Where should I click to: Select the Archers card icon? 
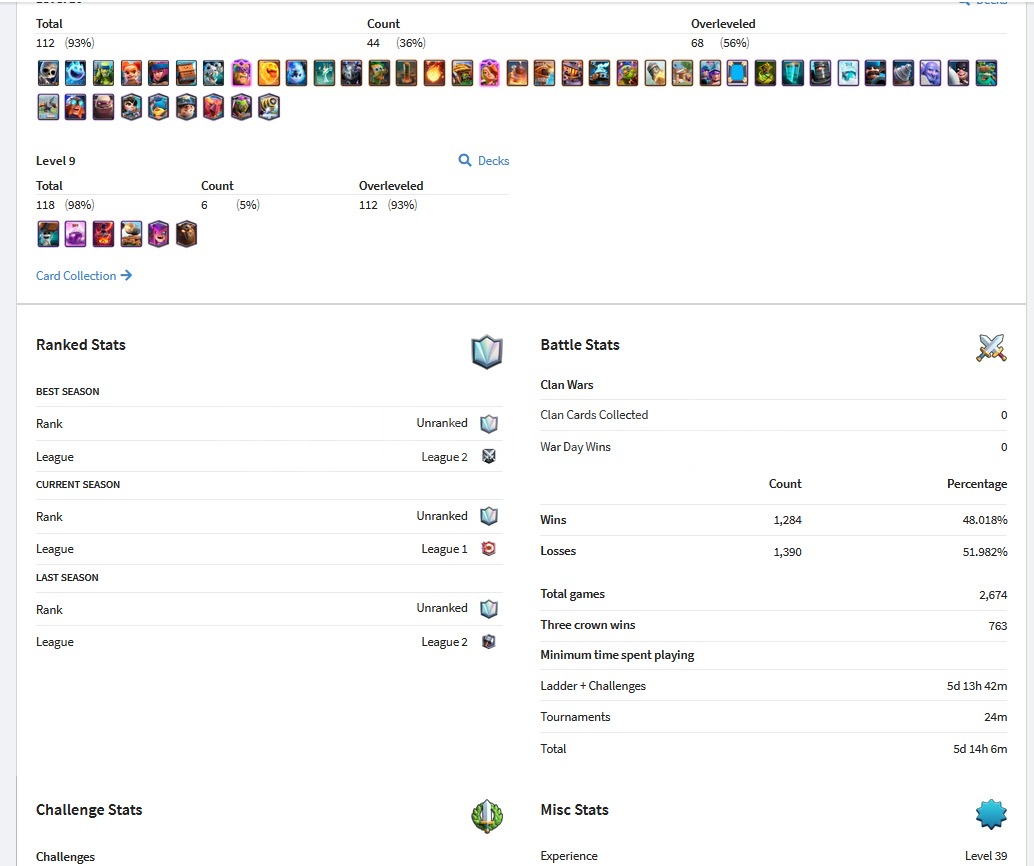pyautogui.click(x=159, y=73)
